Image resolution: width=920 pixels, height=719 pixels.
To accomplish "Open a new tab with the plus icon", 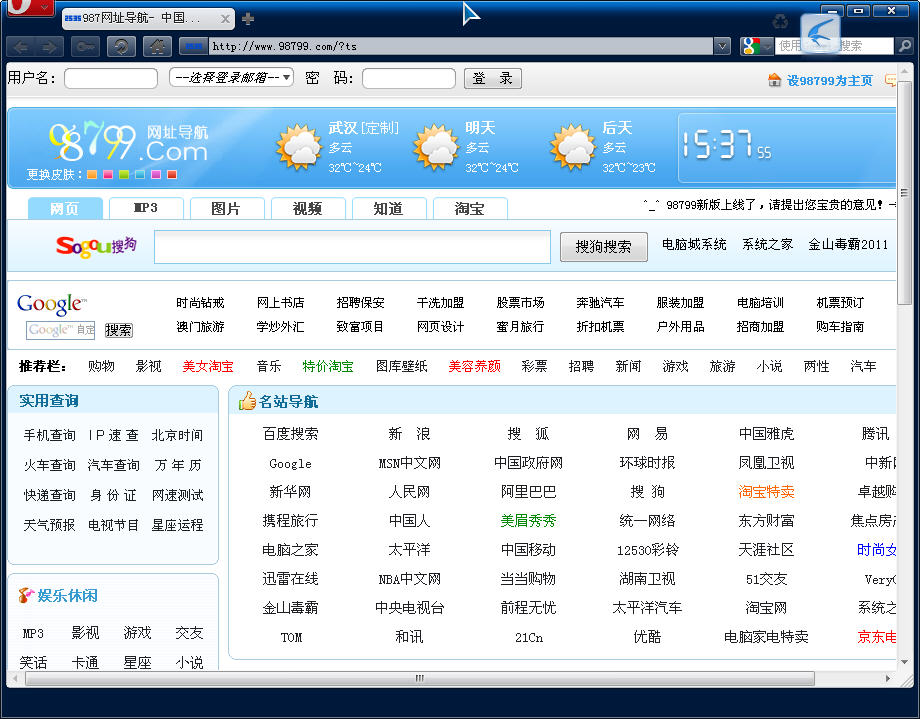I will pos(248,19).
